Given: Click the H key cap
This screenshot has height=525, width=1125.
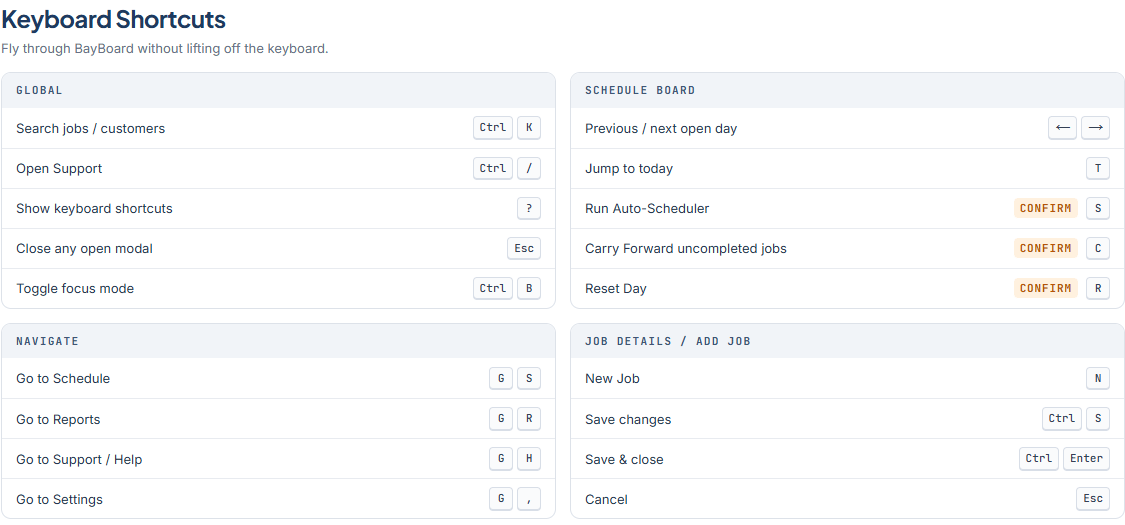Looking at the screenshot, I should tap(529, 459).
